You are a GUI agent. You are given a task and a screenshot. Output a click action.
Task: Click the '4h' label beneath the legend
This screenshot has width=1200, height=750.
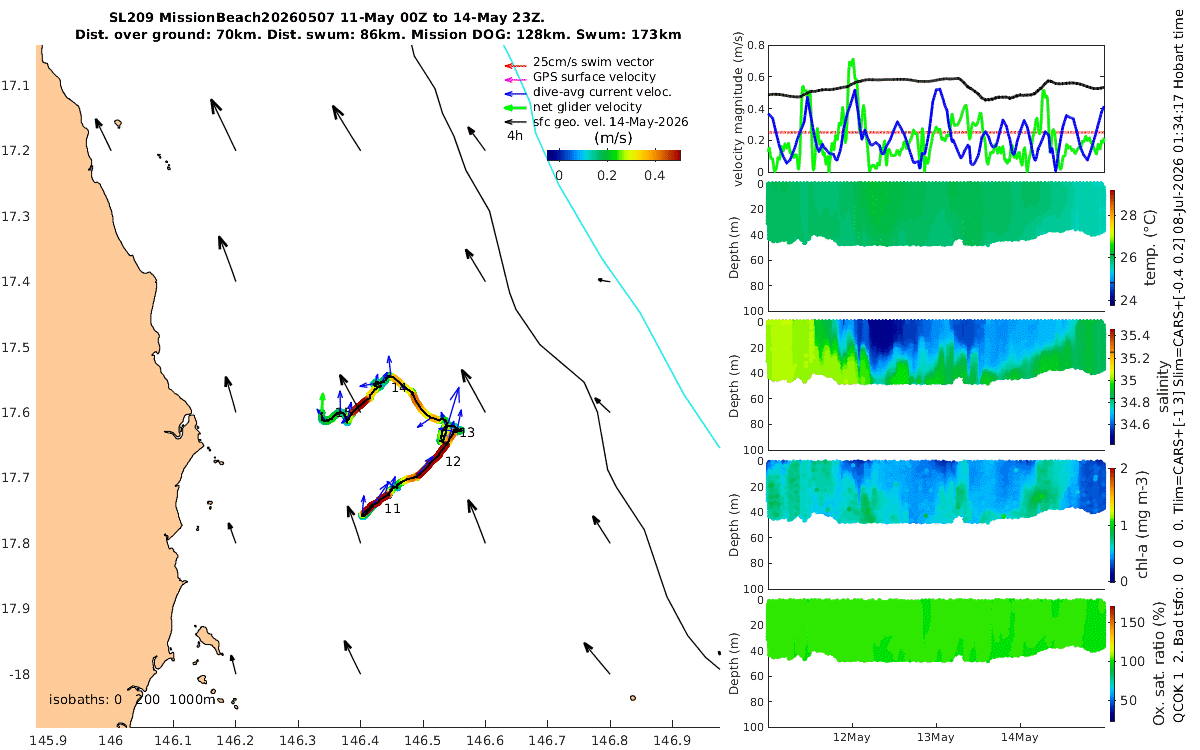click(515, 135)
